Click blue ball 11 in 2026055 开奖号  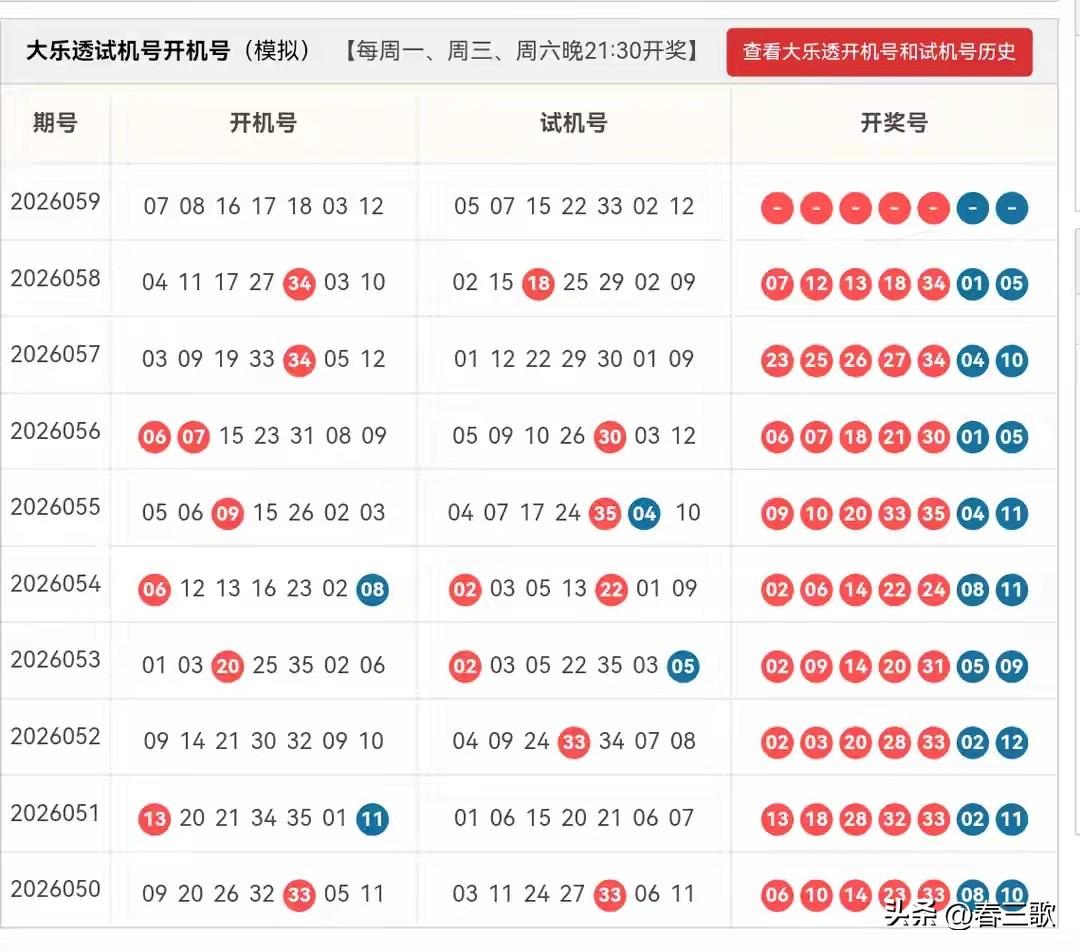click(1012, 513)
